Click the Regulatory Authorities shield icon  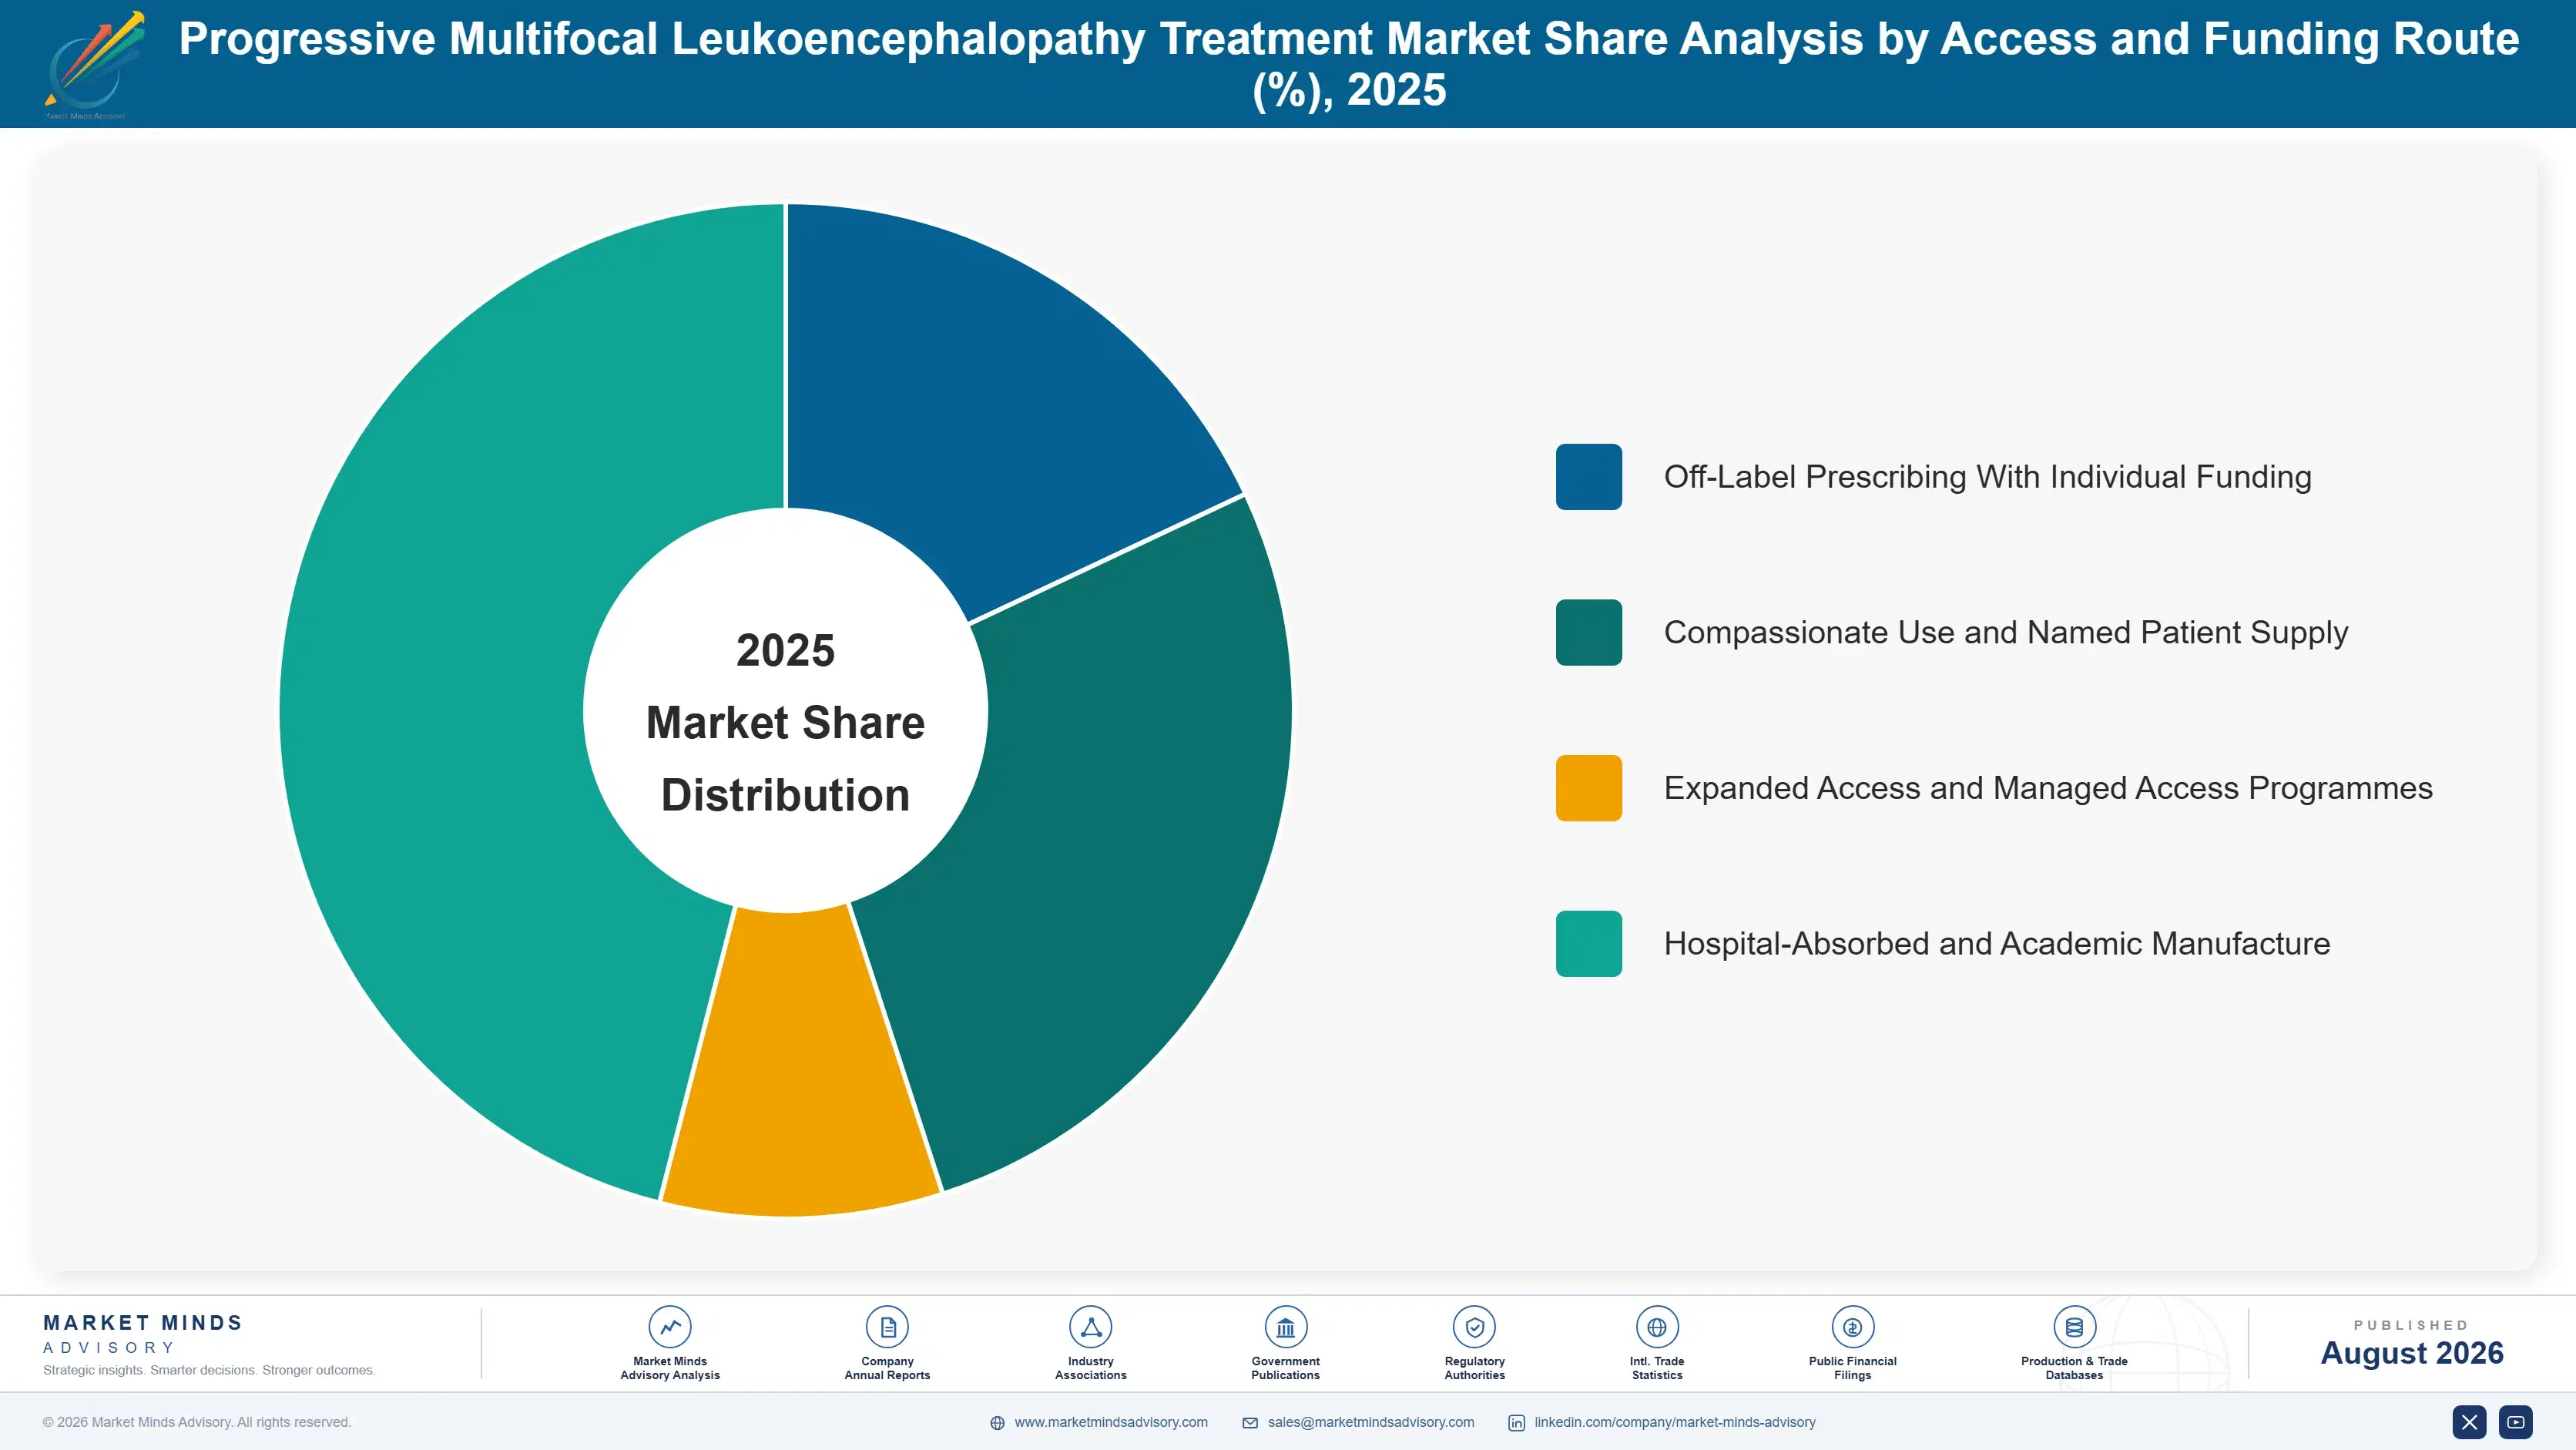[x=1474, y=1327]
